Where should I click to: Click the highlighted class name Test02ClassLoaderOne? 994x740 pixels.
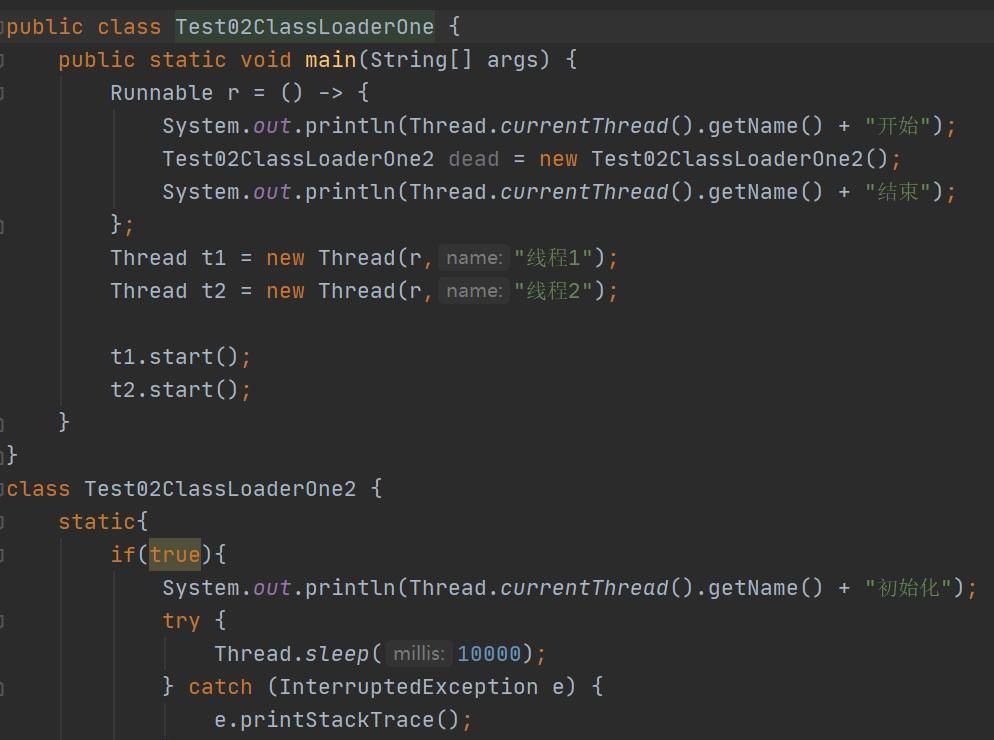[304, 27]
